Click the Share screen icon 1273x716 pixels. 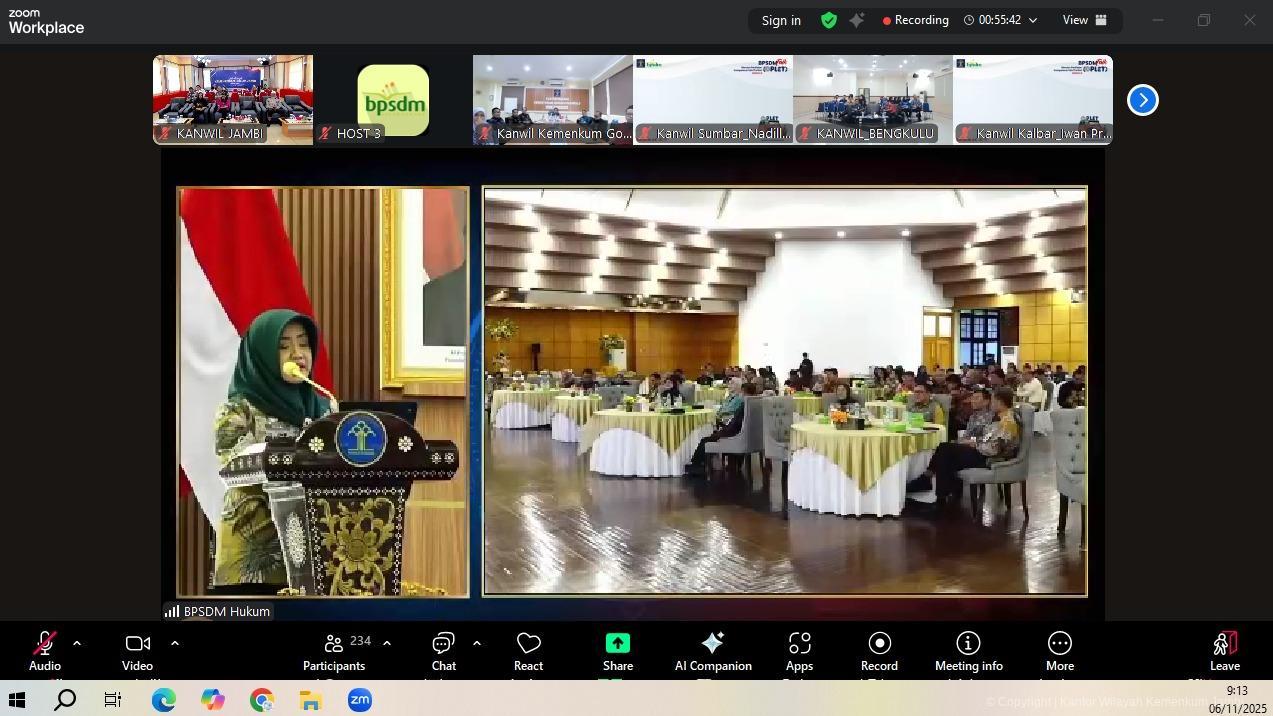tap(617, 651)
